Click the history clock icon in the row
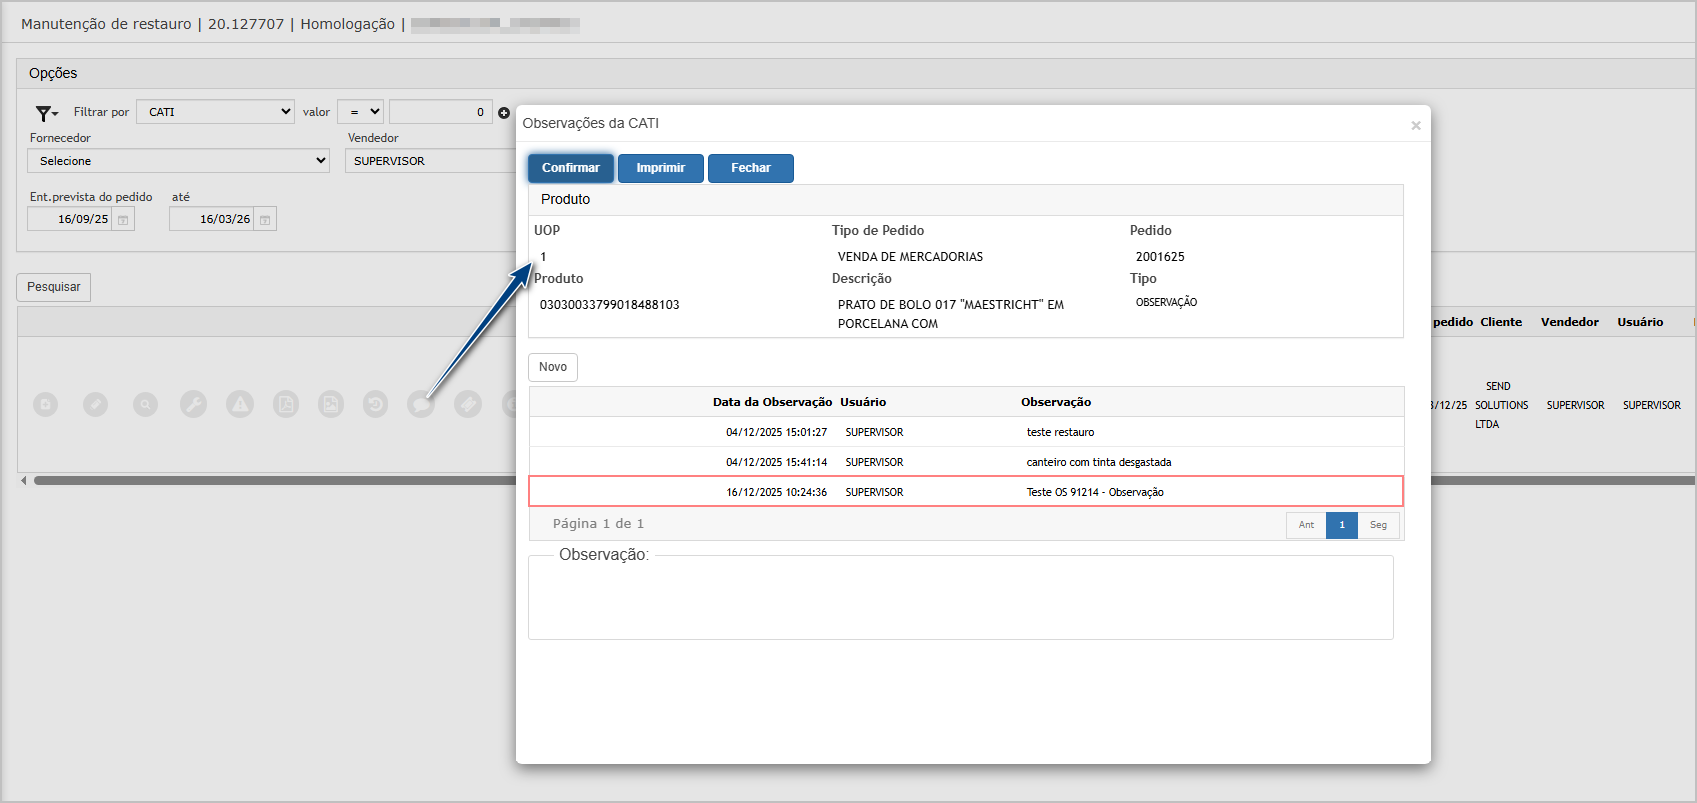This screenshot has width=1697, height=803. pos(376,405)
